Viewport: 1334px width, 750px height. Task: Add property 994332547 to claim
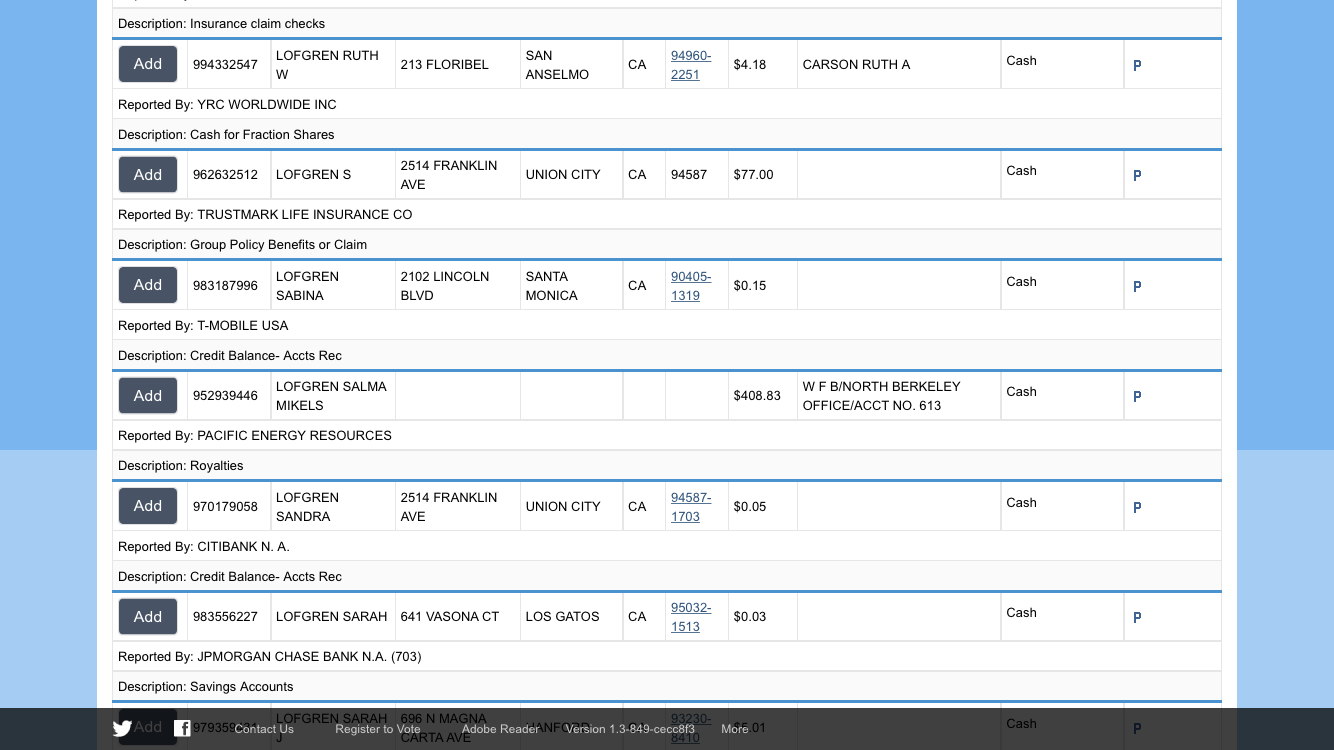click(148, 64)
